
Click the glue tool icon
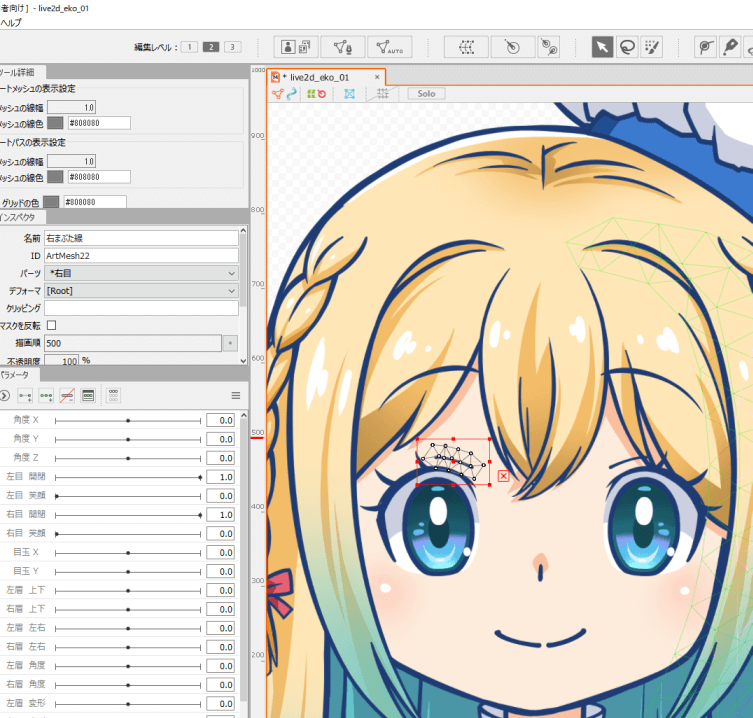pyautogui.click(x=705, y=47)
